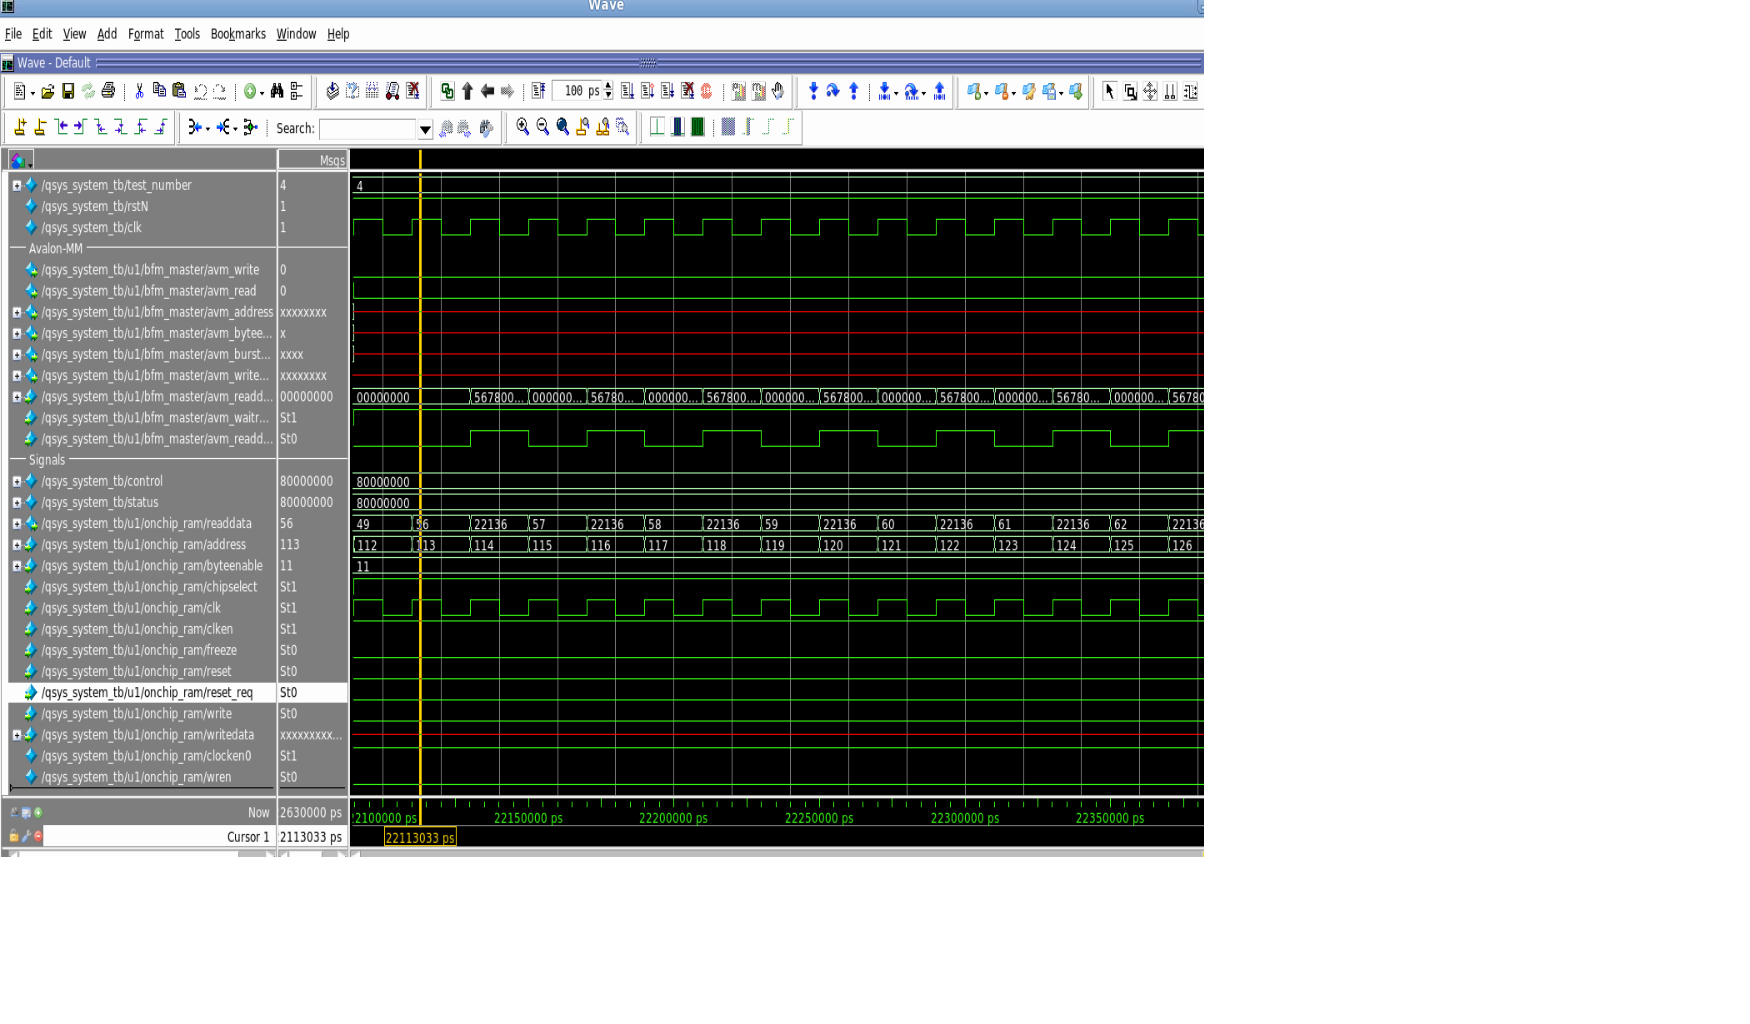Open the Bookmarks menu
The height and width of the screenshot is (1024, 1750).
click(x=238, y=34)
